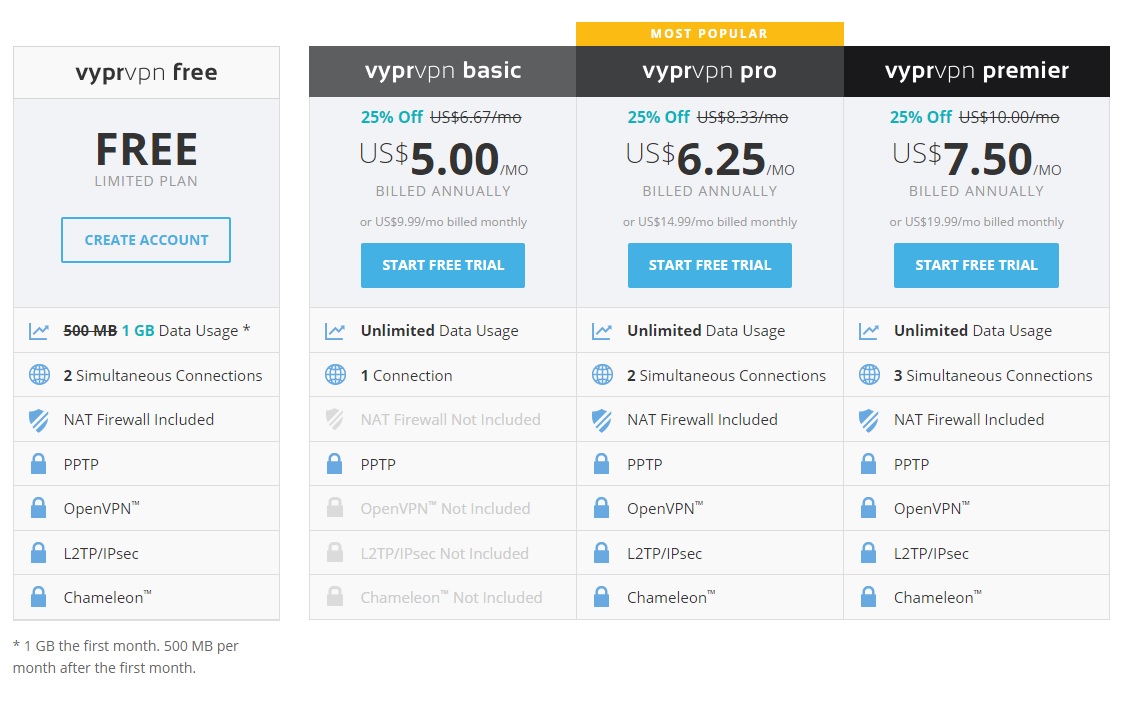
Task: Click '3 Simultaneous Connections' text
Action: point(993,376)
